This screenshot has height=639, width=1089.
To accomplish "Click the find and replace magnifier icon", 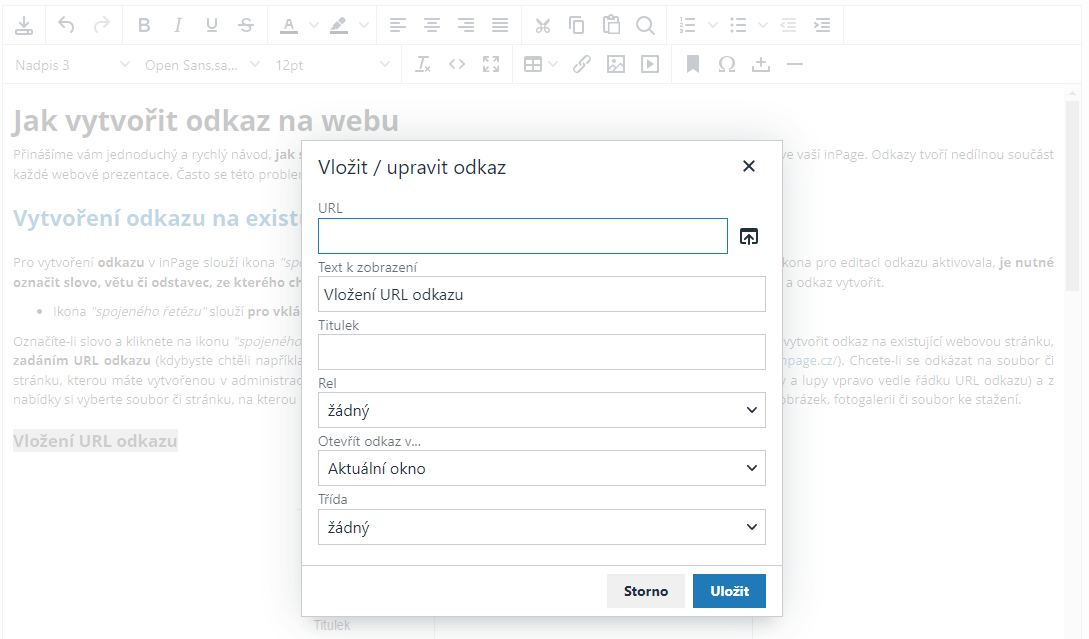I will 645,25.
